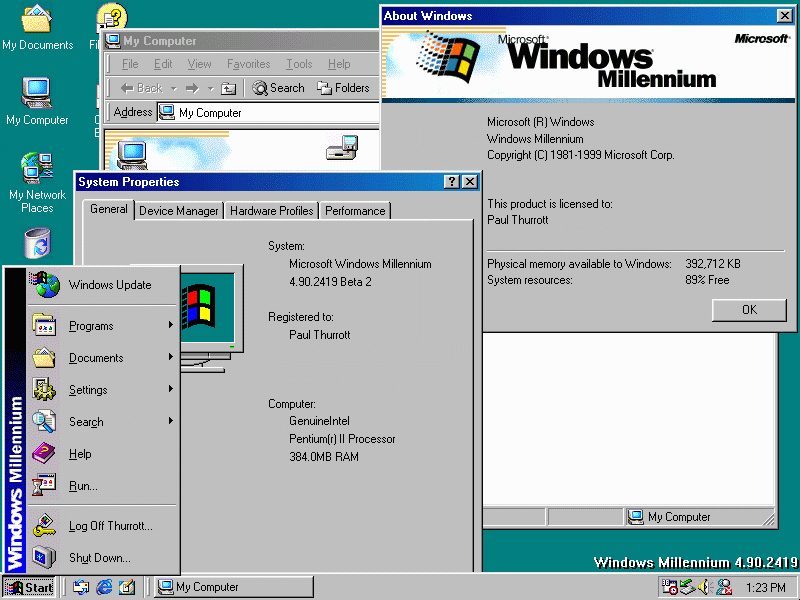Viewport: 800px width, 600px height.
Task: Click the MSN Messenger tray icon
Action: click(726, 587)
